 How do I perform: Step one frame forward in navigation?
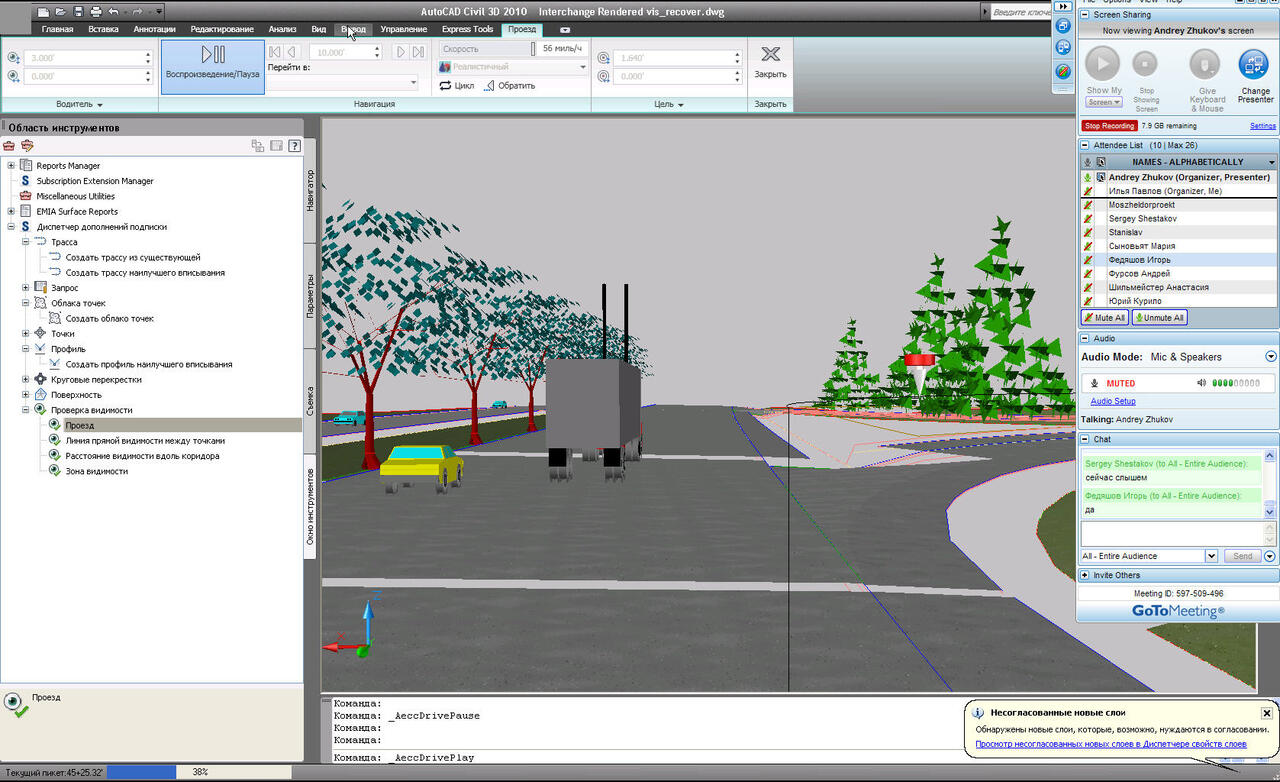[399, 52]
